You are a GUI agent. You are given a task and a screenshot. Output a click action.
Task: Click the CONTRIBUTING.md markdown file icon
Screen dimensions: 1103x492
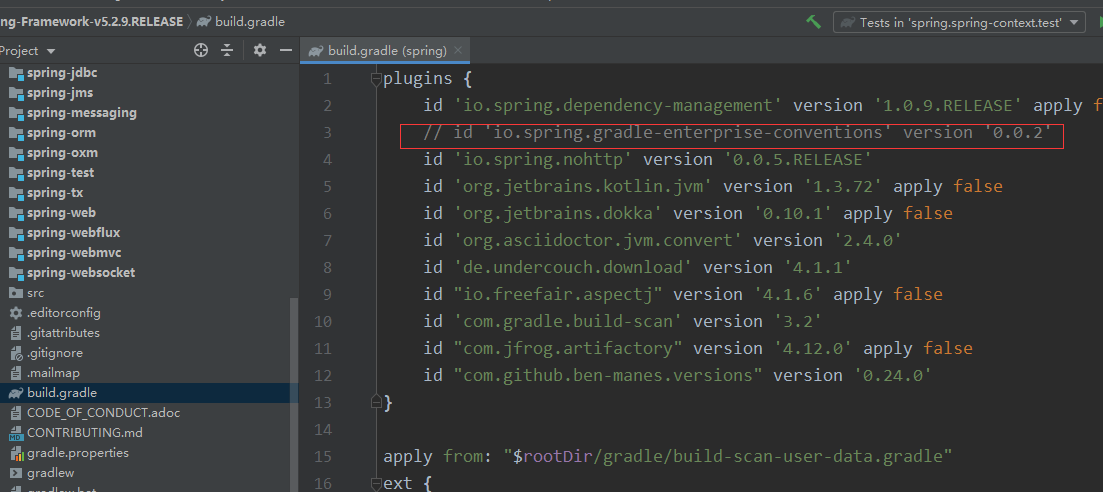coord(15,433)
